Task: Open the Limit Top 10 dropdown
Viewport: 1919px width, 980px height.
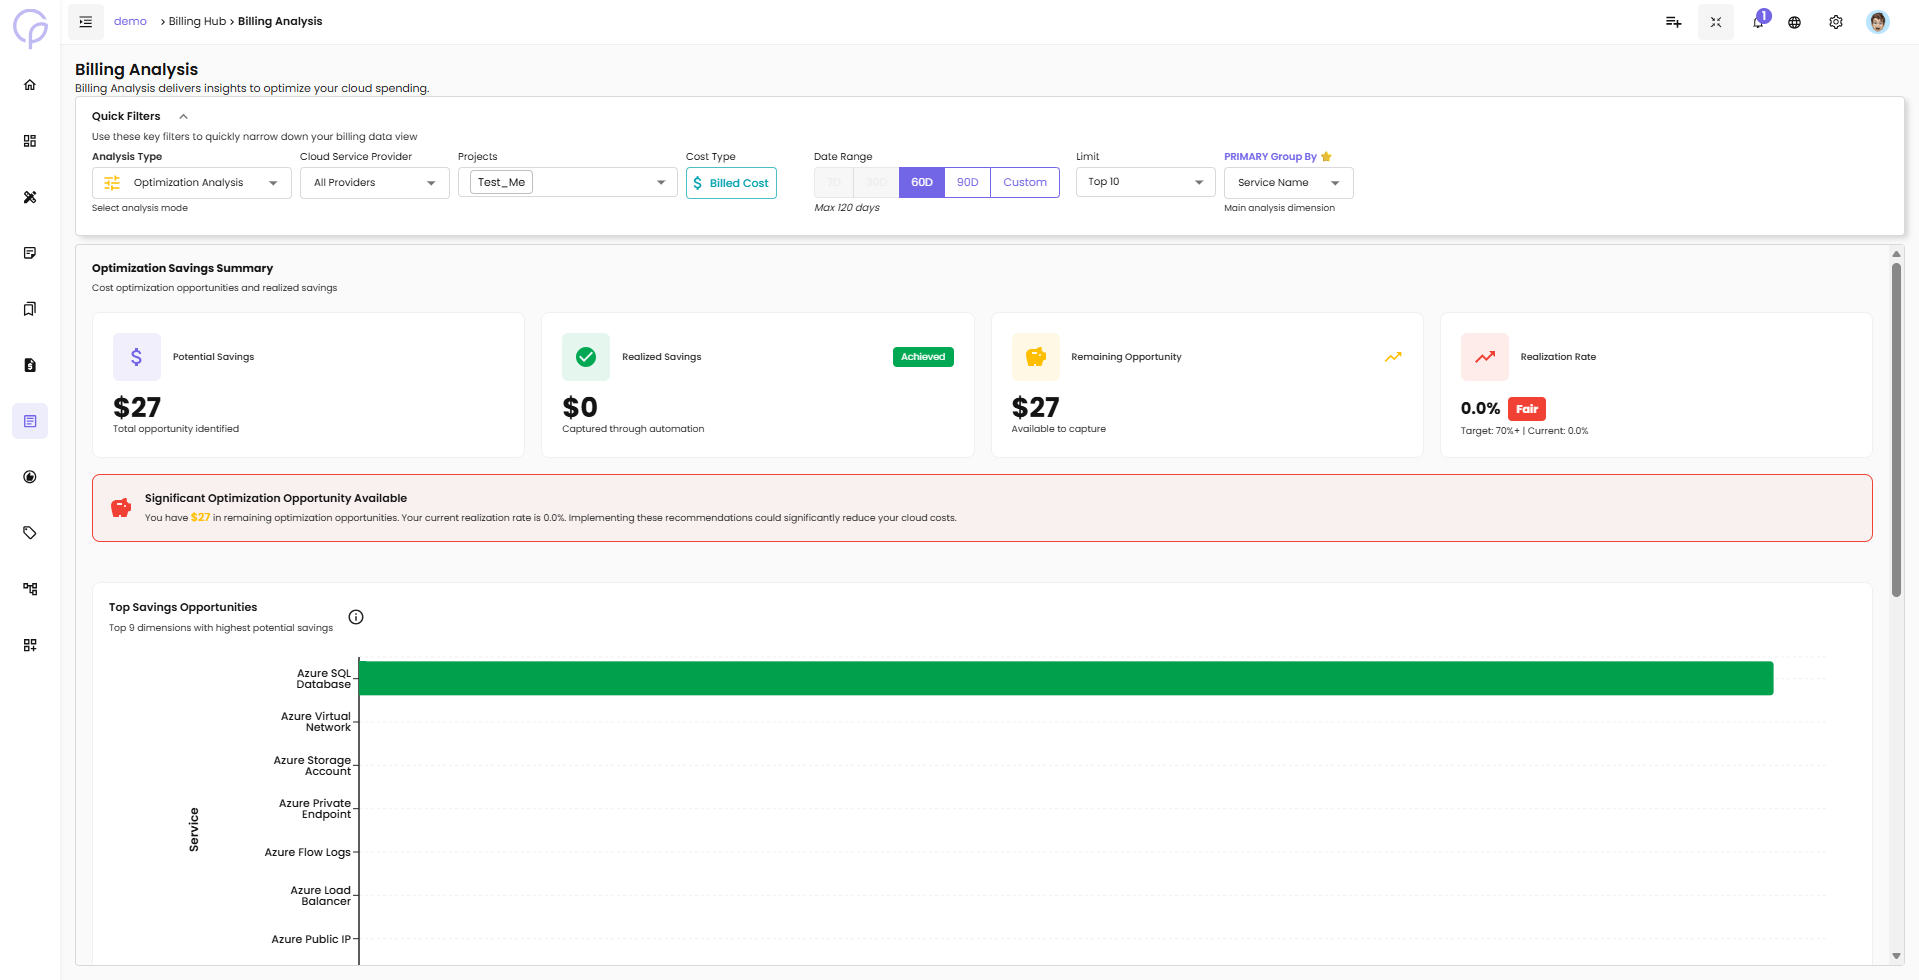Action: pos(1145,182)
